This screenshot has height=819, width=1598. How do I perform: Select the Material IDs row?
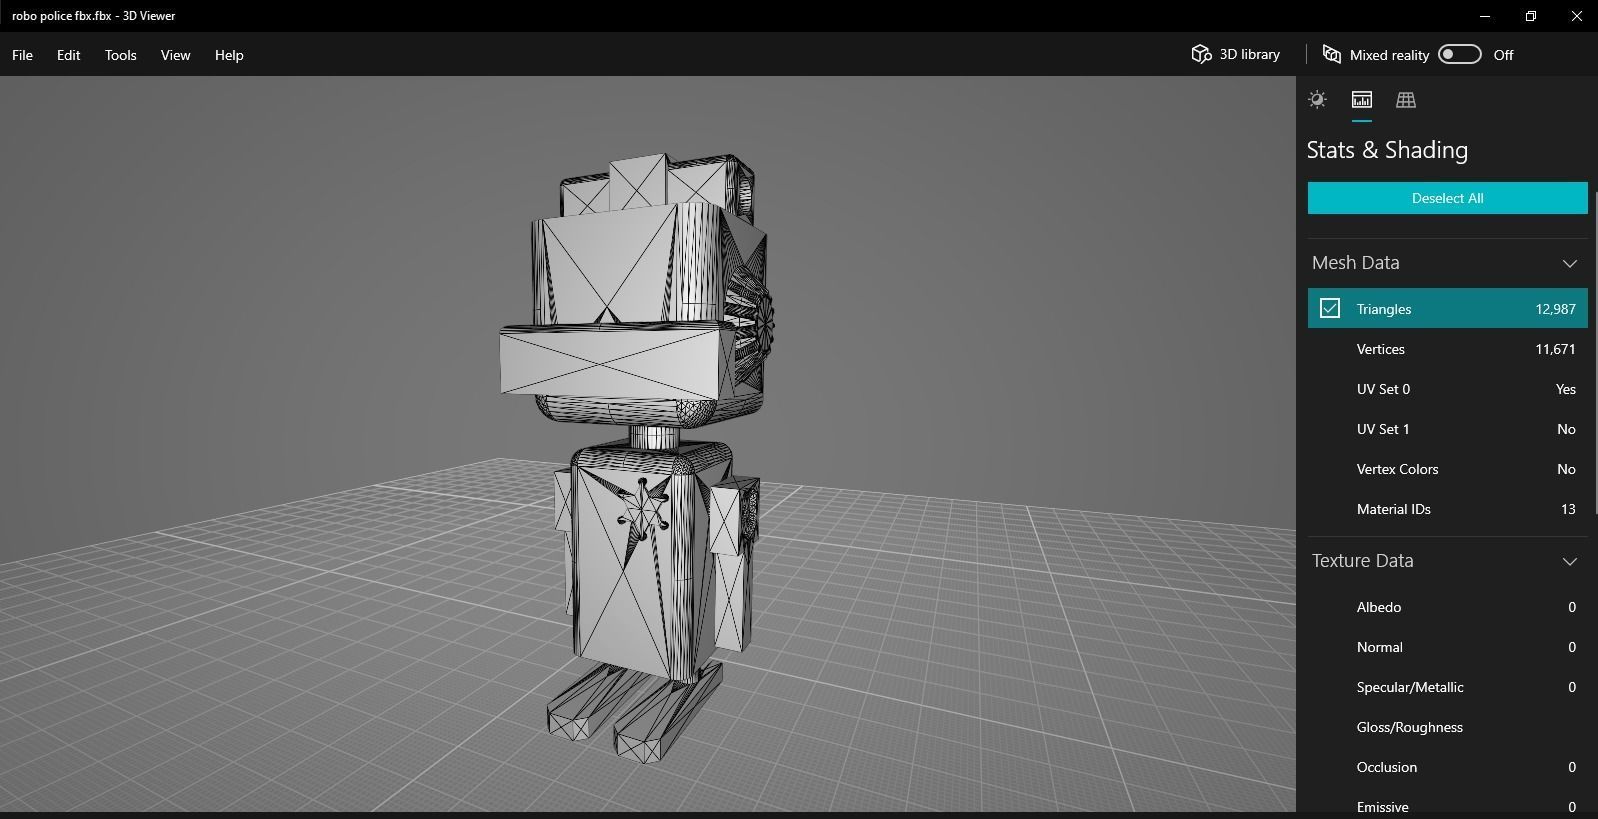(x=1447, y=509)
